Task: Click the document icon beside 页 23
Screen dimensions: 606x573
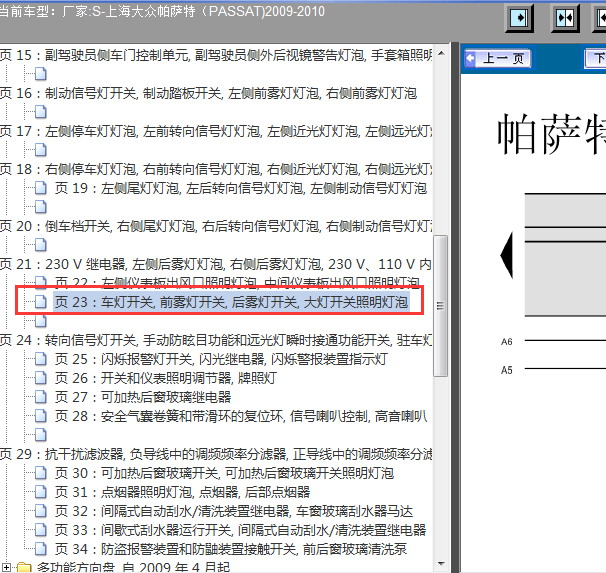Action: click(40, 302)
